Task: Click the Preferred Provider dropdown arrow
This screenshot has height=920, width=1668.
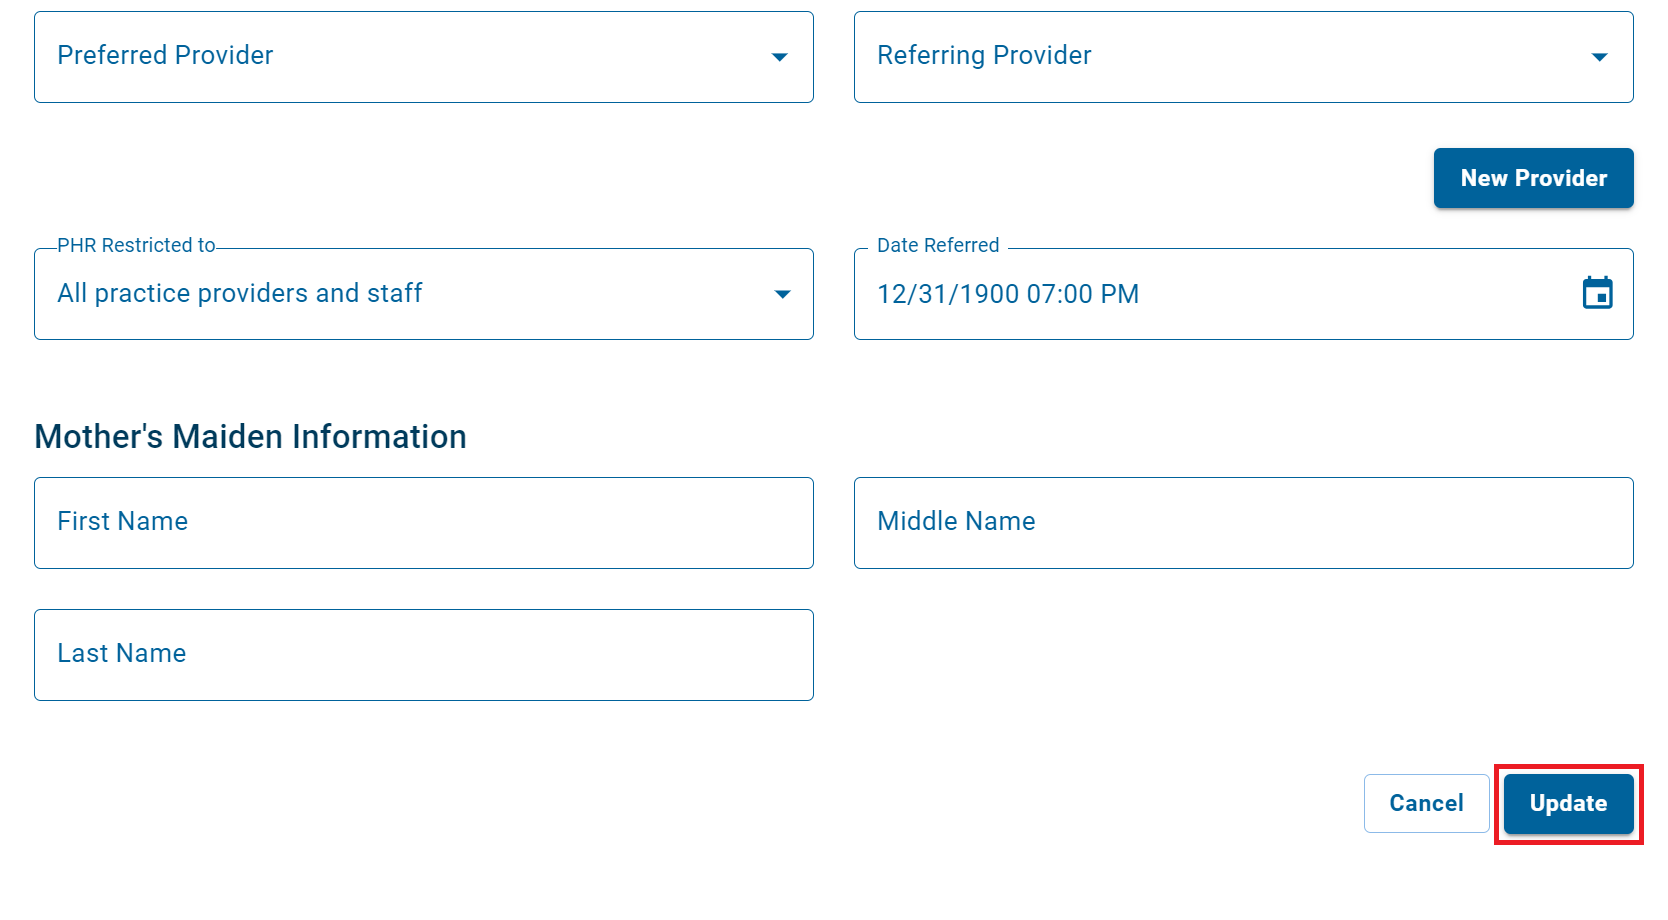Action: click(780, 57)
